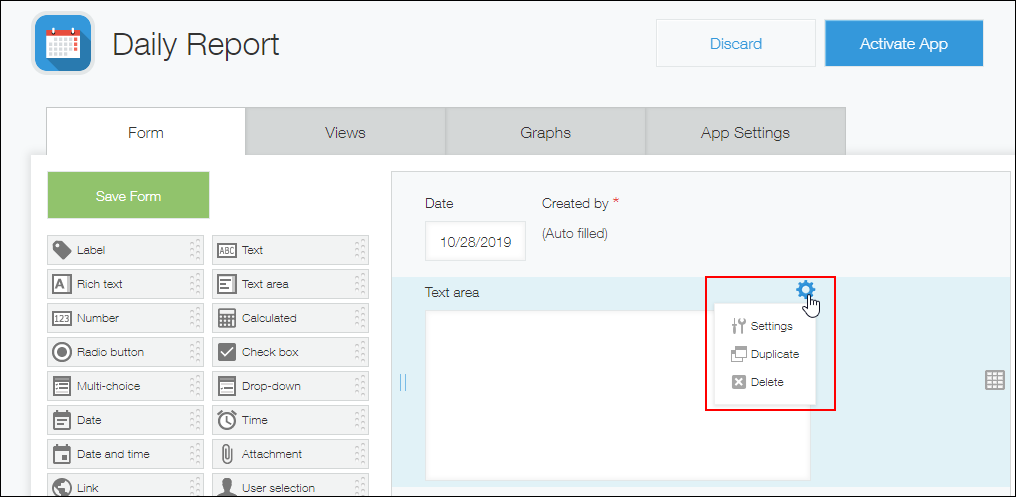Select the Multi-choice field
The width and height of the screenshot is (1016, 497).
click(x=125, y=386)
